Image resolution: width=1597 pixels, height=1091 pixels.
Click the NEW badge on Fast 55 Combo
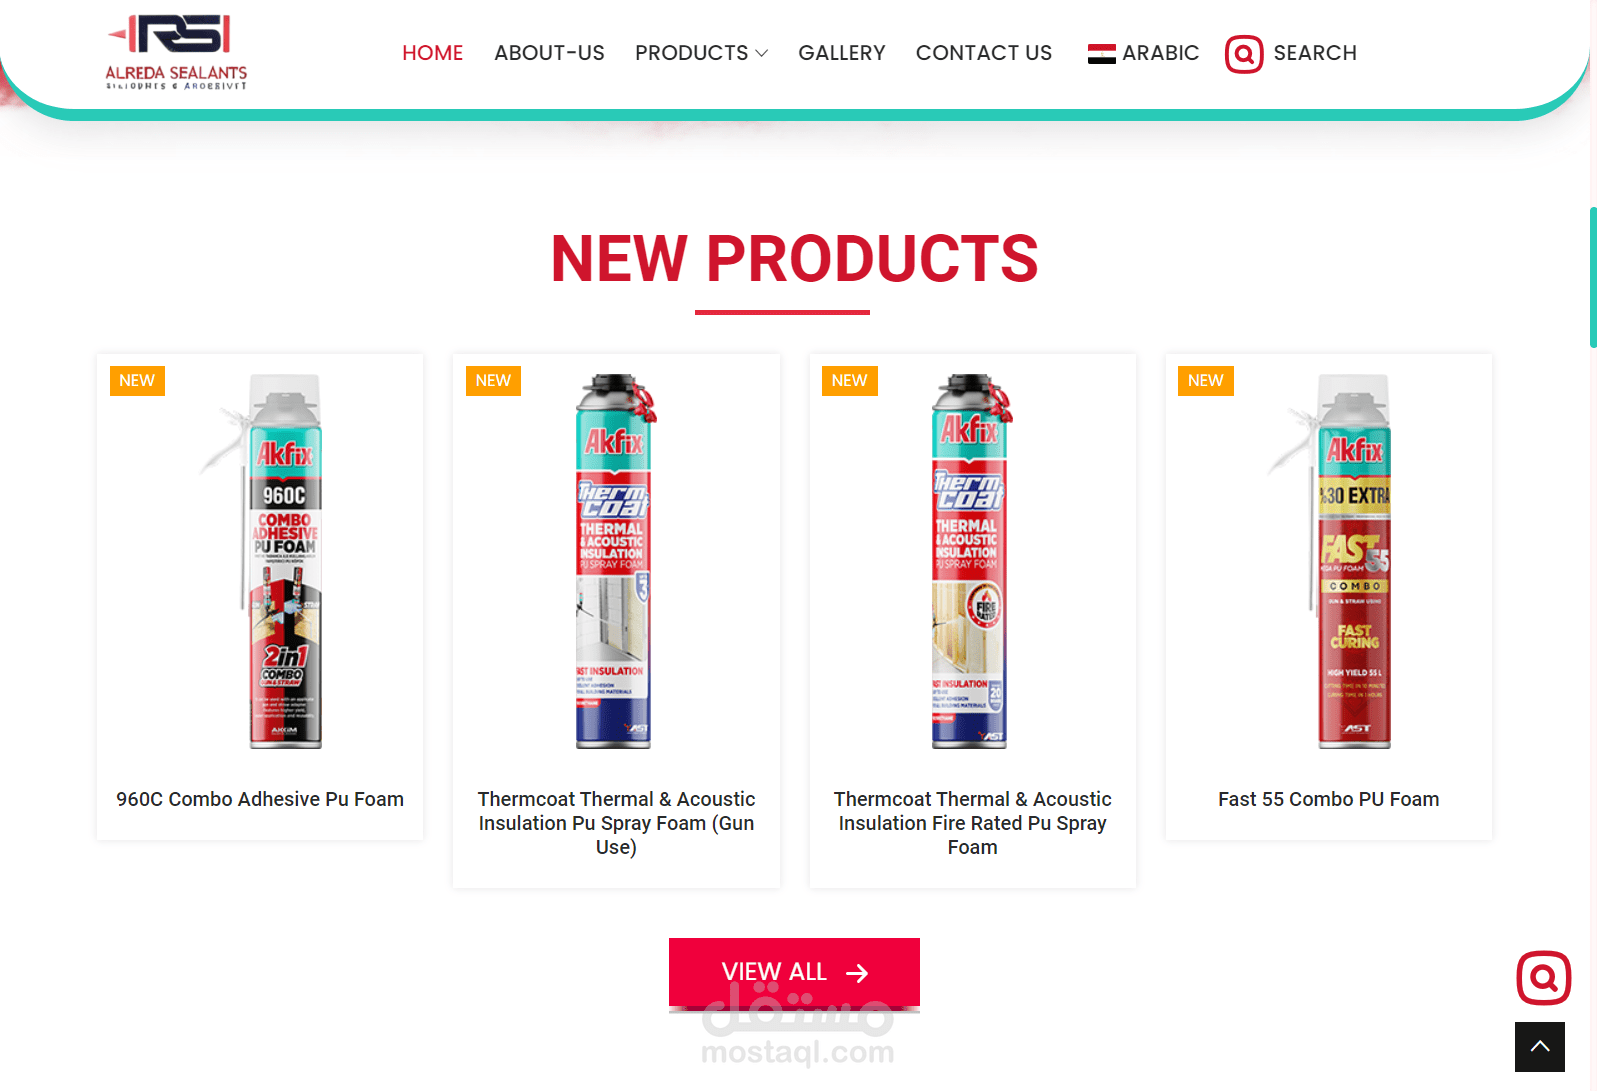click(1205, 381)
